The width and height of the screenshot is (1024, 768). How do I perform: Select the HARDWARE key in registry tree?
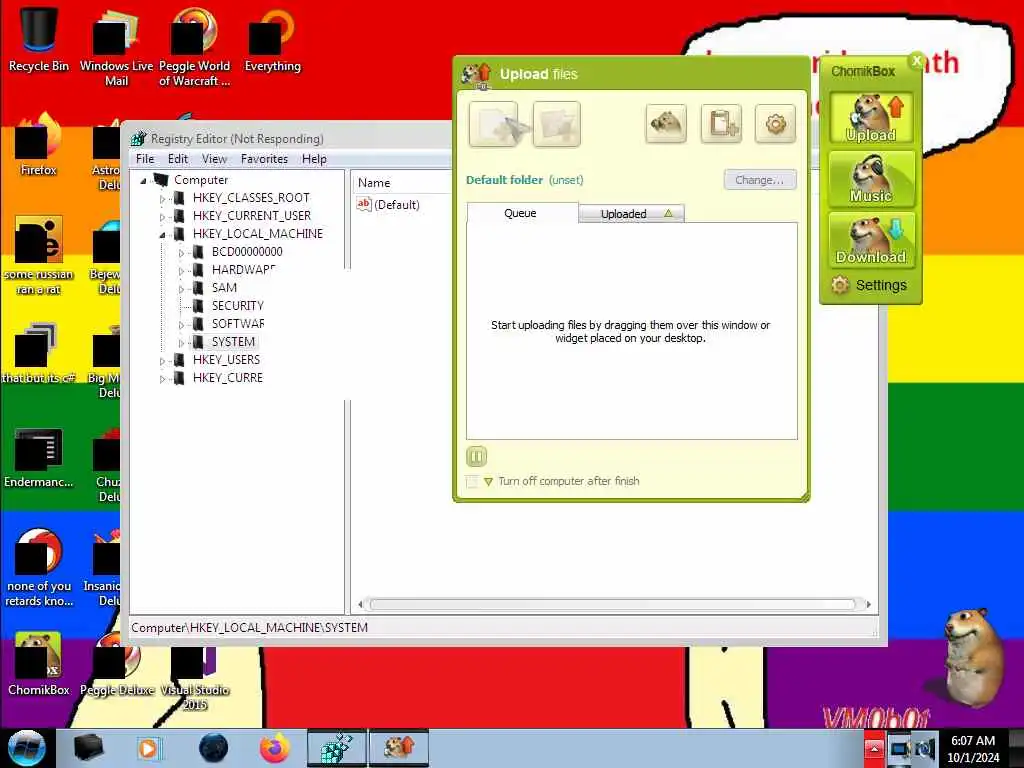pyautogui.click(x=243, y=270)
